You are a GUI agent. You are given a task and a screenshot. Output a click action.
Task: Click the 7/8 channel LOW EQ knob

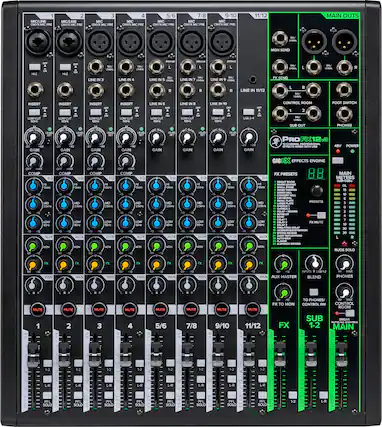tap(186, 222)
